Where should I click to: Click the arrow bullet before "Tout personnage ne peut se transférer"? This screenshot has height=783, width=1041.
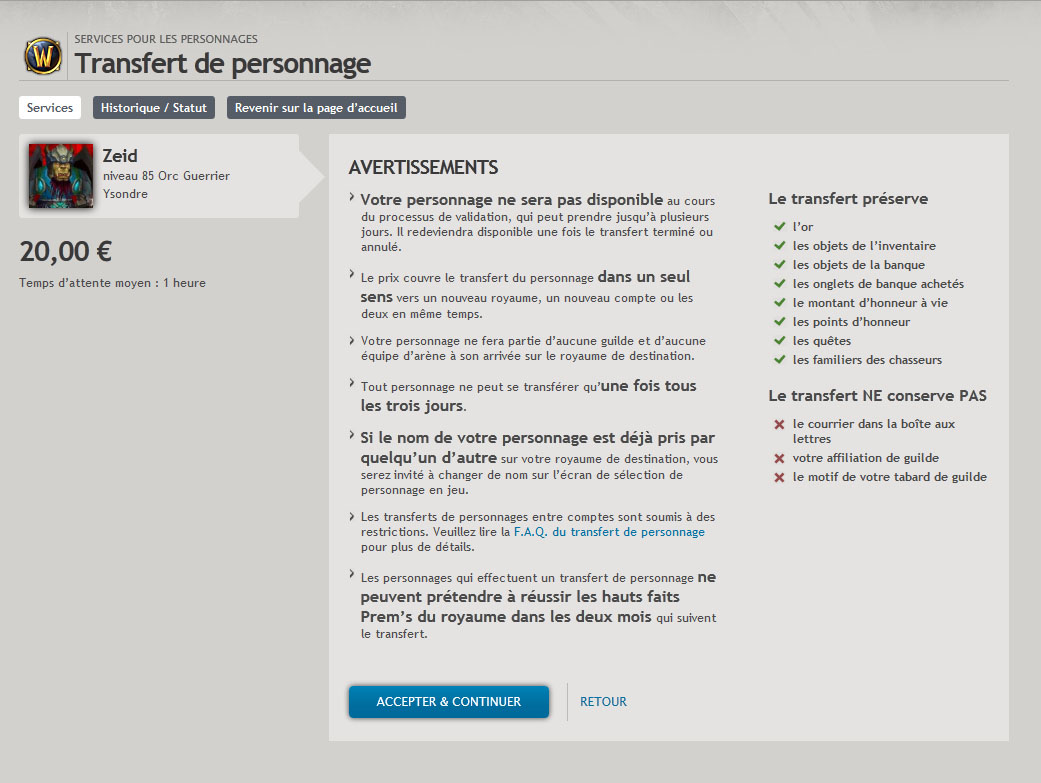click(x=352, y=383)
